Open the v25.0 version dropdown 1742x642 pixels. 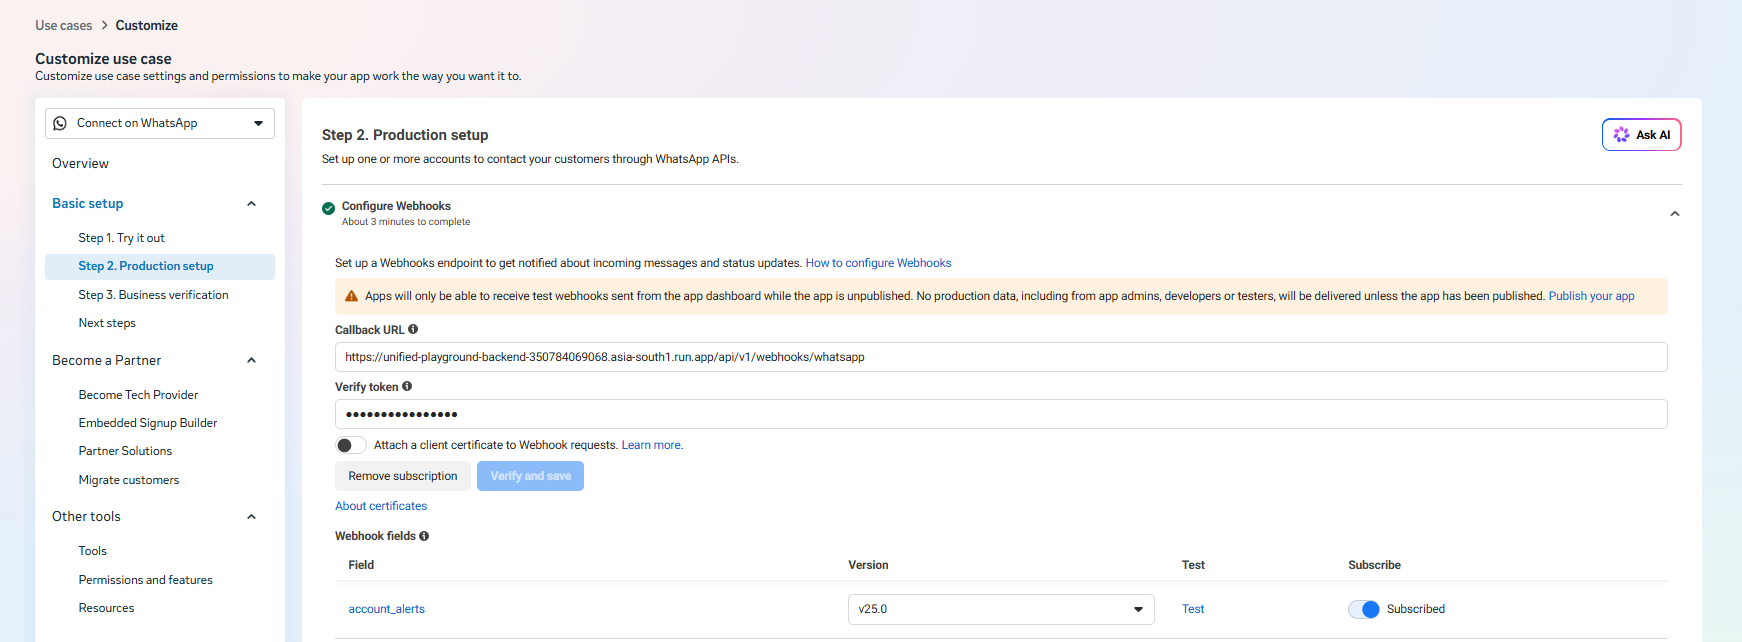click(x=1001, y=609)
